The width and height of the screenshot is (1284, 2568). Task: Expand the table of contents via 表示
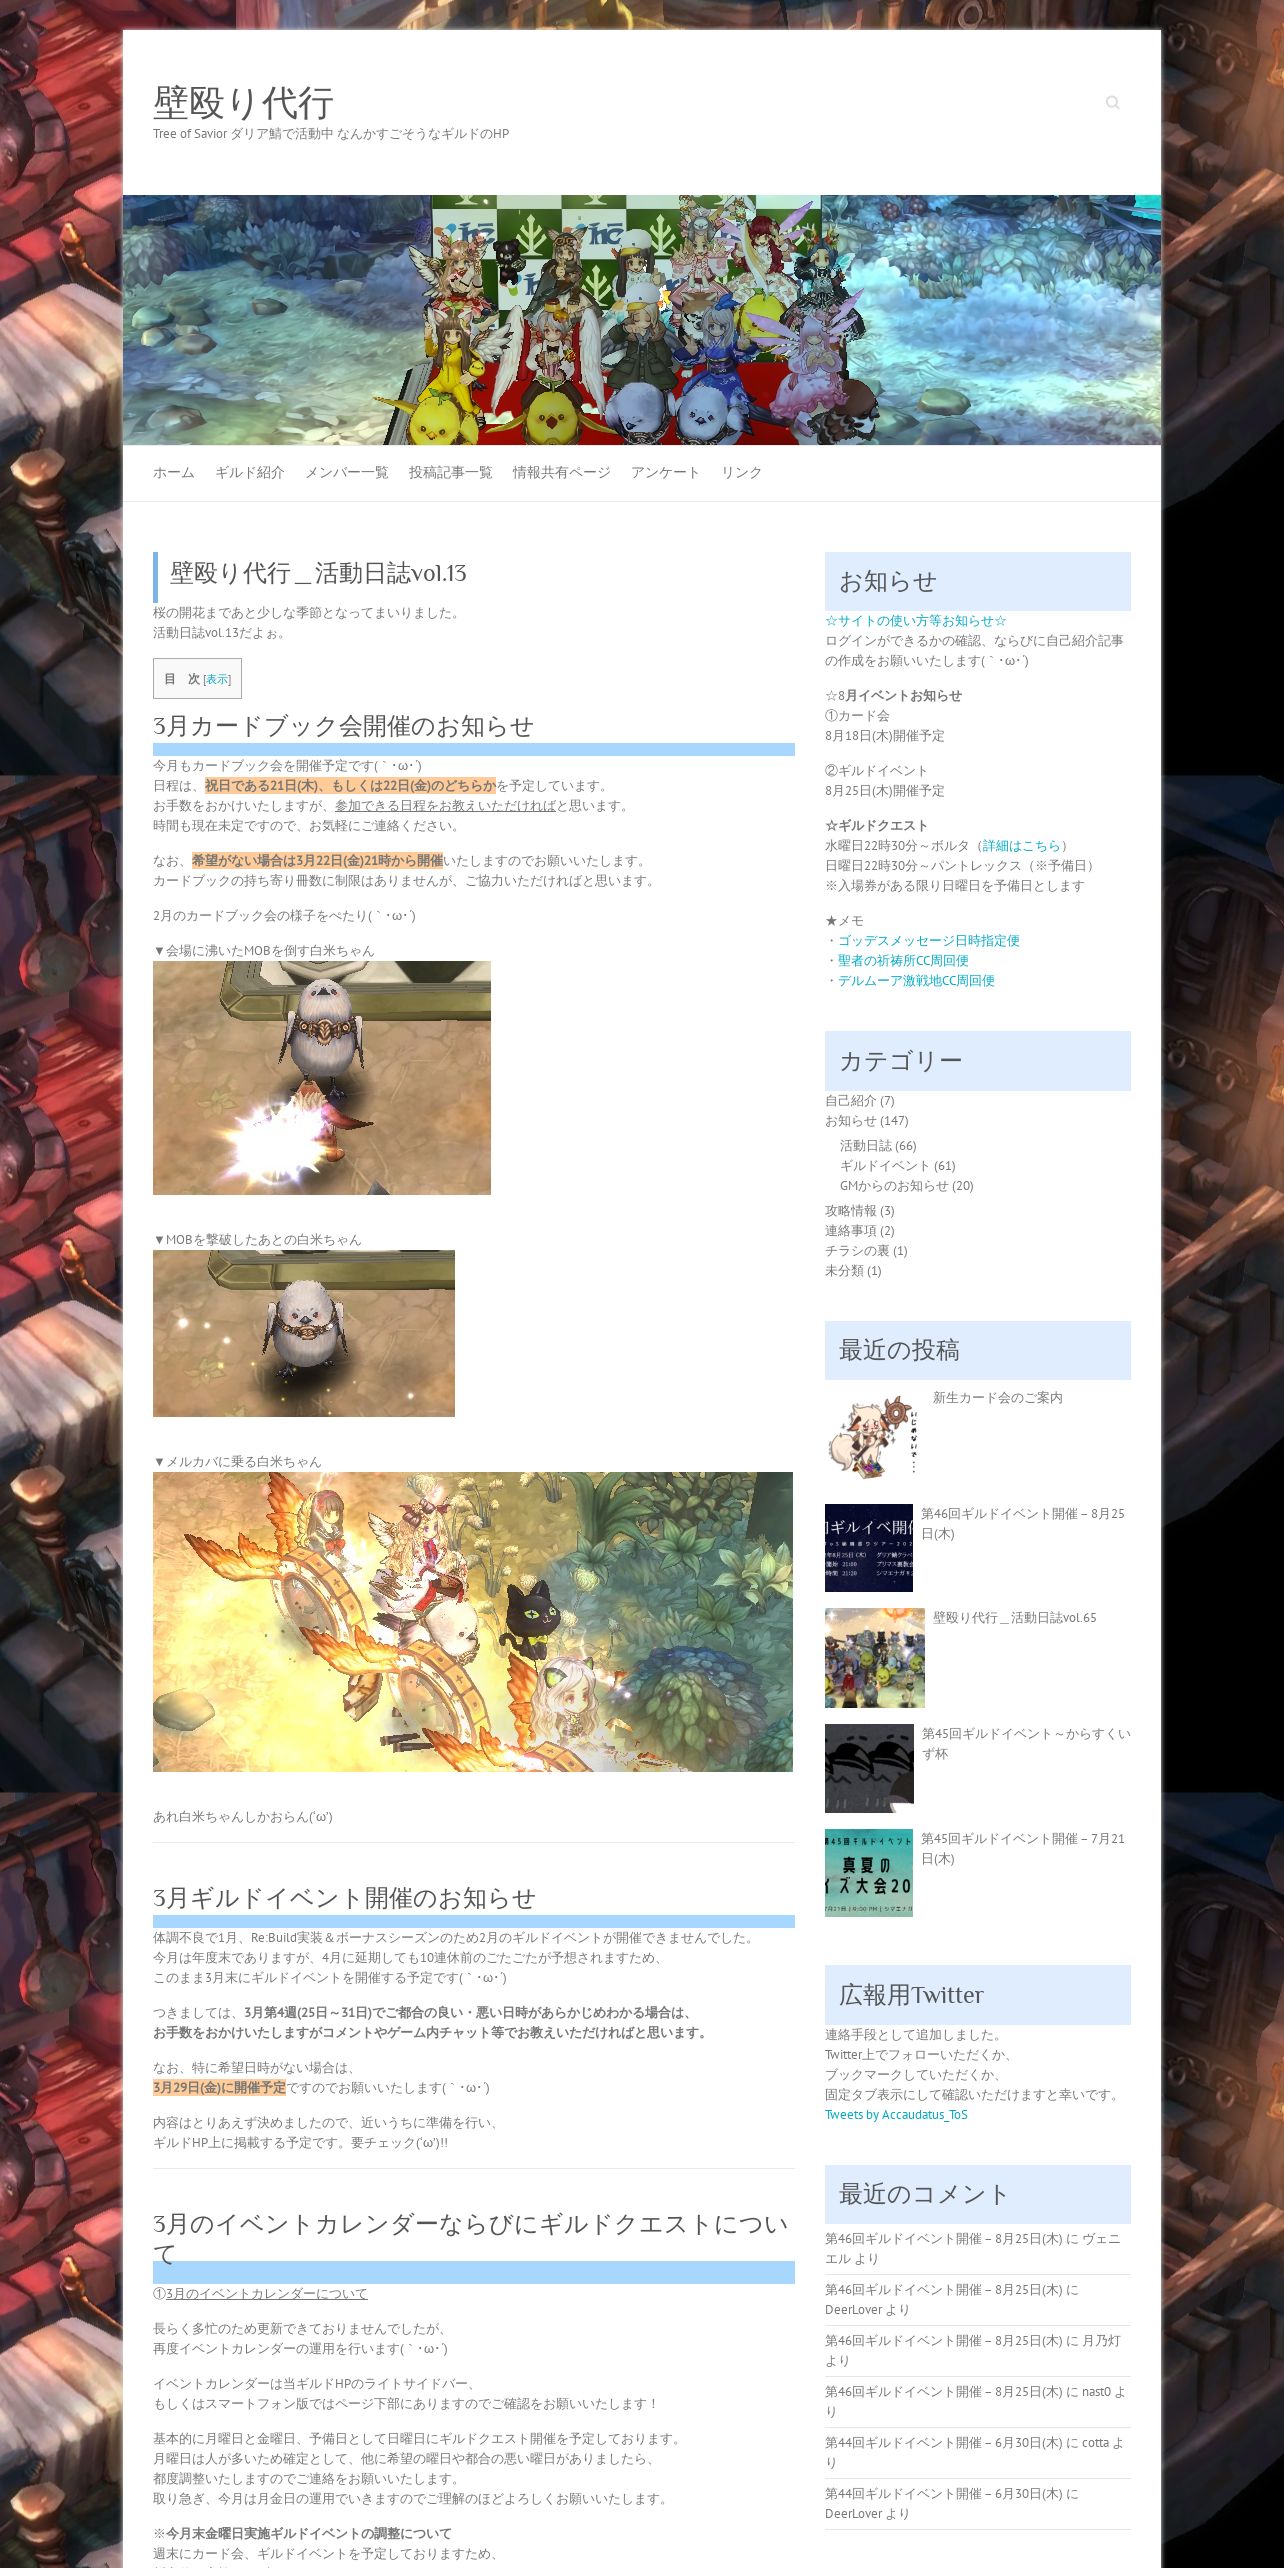[217, 679]
